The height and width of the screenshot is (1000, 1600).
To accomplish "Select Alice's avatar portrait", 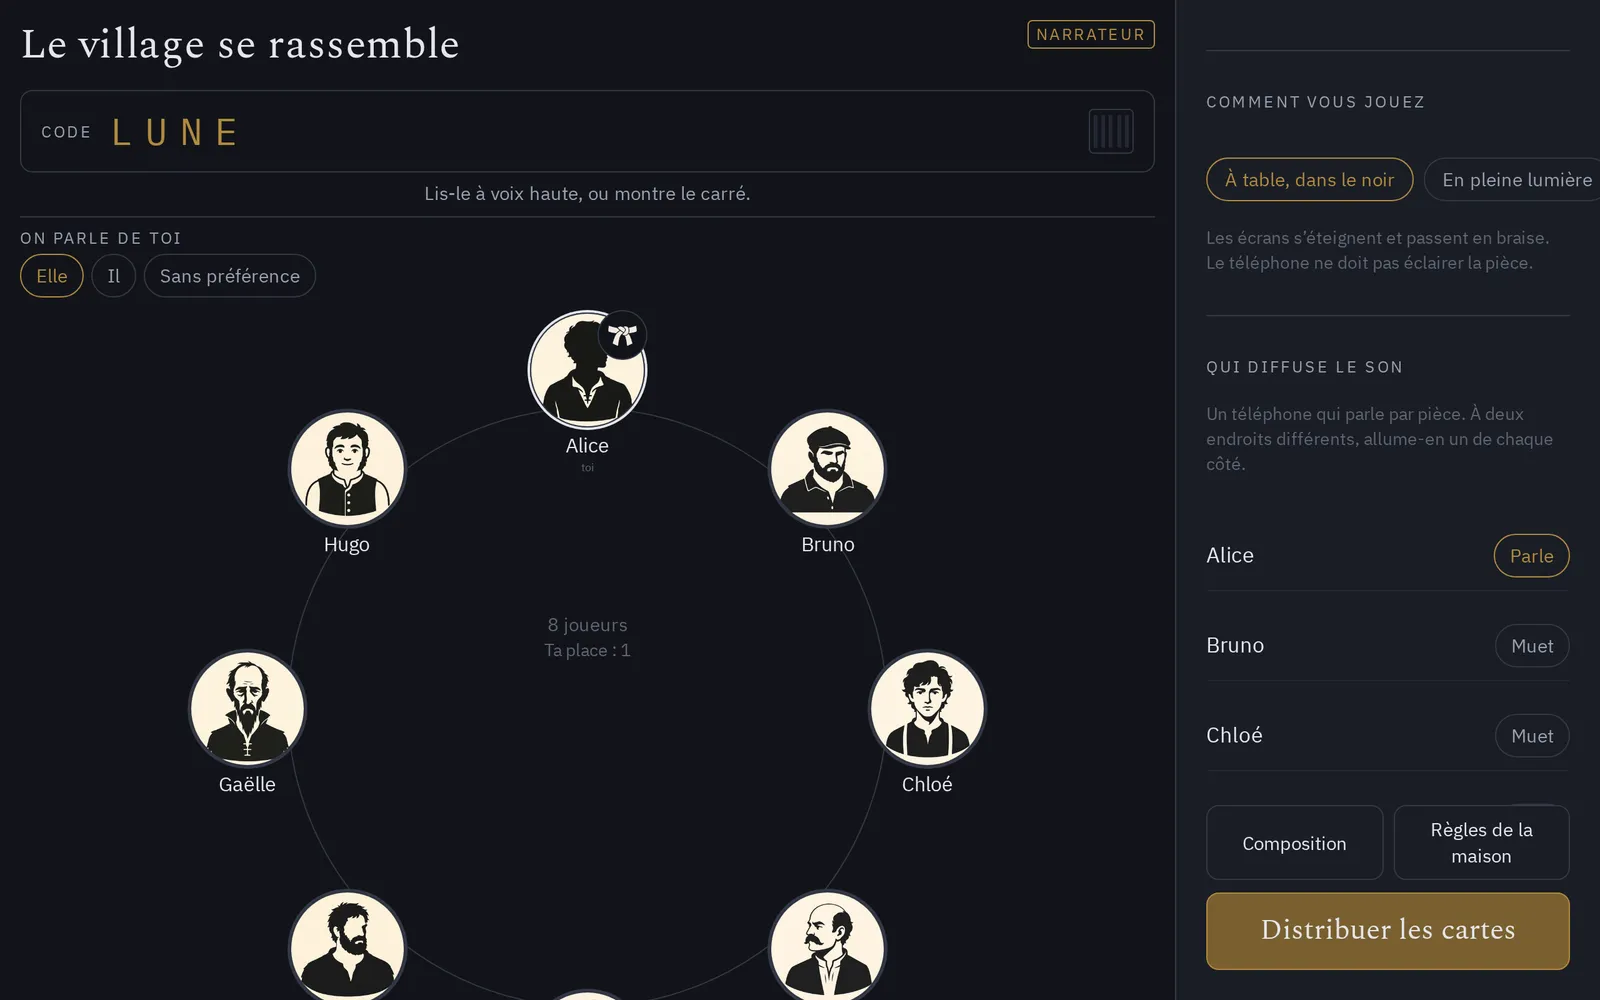I will pos(587,370).
